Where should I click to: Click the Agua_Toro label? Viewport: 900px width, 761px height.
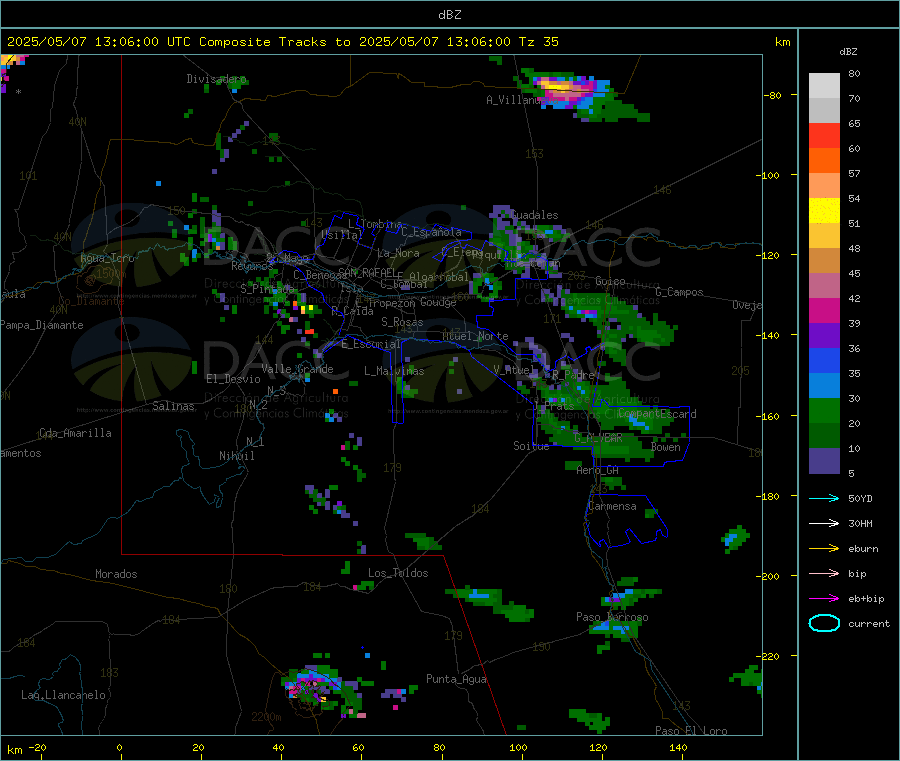(107, 258)
